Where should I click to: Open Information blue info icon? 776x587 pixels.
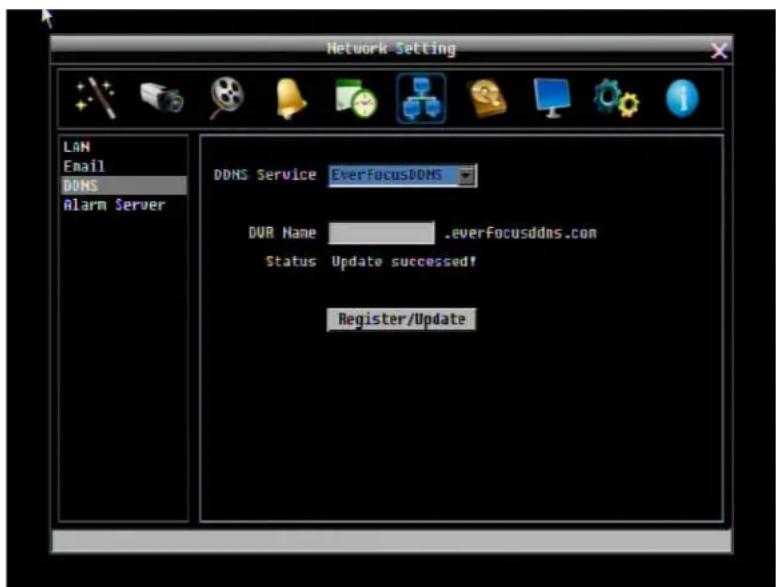tap(682, 98)
